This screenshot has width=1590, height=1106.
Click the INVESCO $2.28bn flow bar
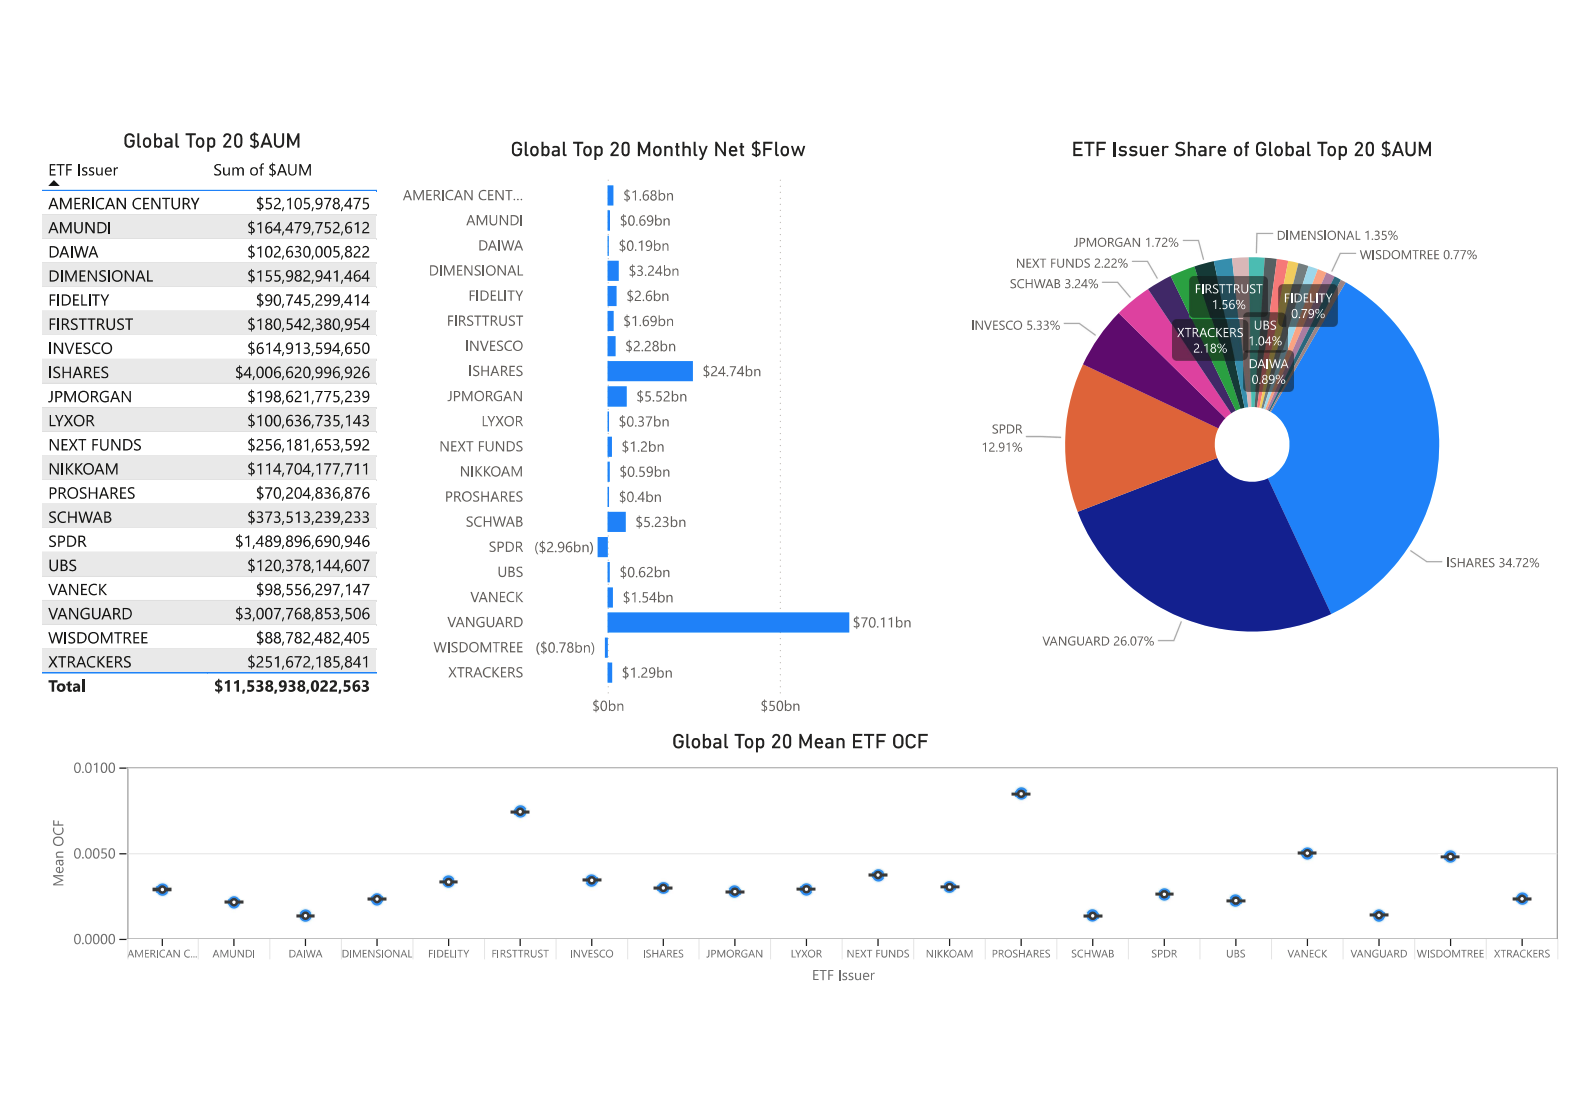click(612, 346)
